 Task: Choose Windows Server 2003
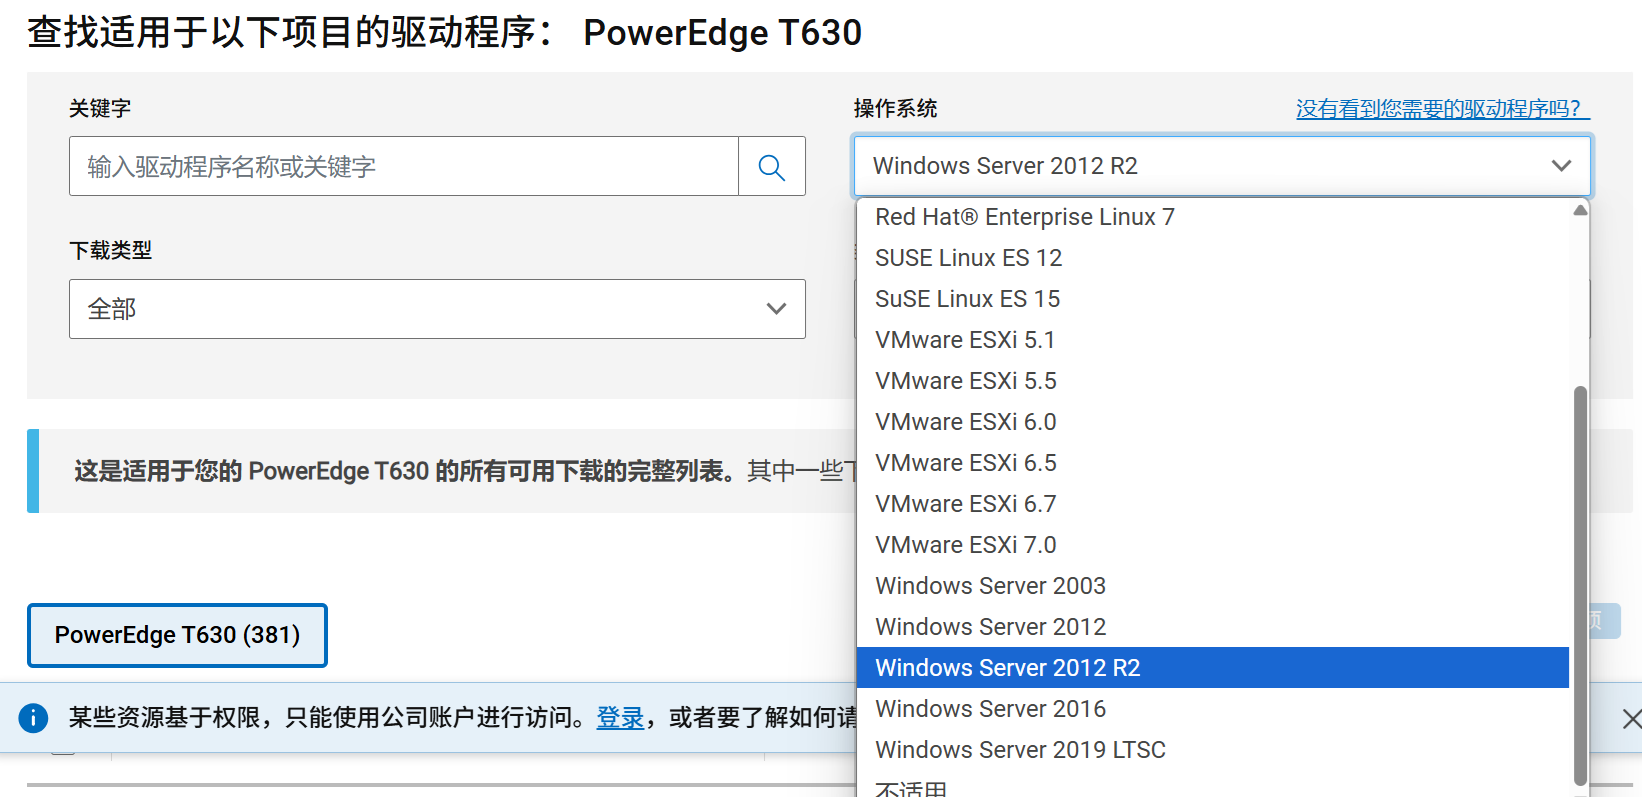989,585
